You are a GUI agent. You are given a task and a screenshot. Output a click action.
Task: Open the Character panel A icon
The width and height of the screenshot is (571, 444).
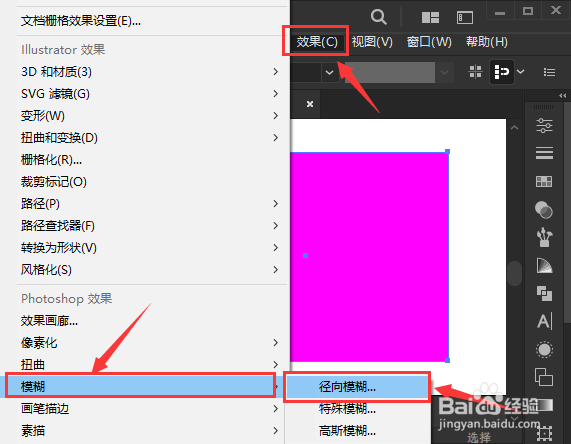click(x=545, y=321)
